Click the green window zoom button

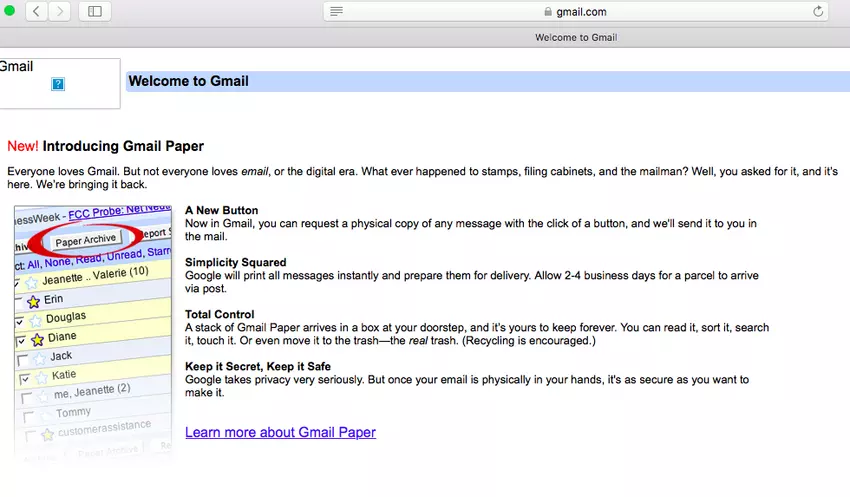9,10
